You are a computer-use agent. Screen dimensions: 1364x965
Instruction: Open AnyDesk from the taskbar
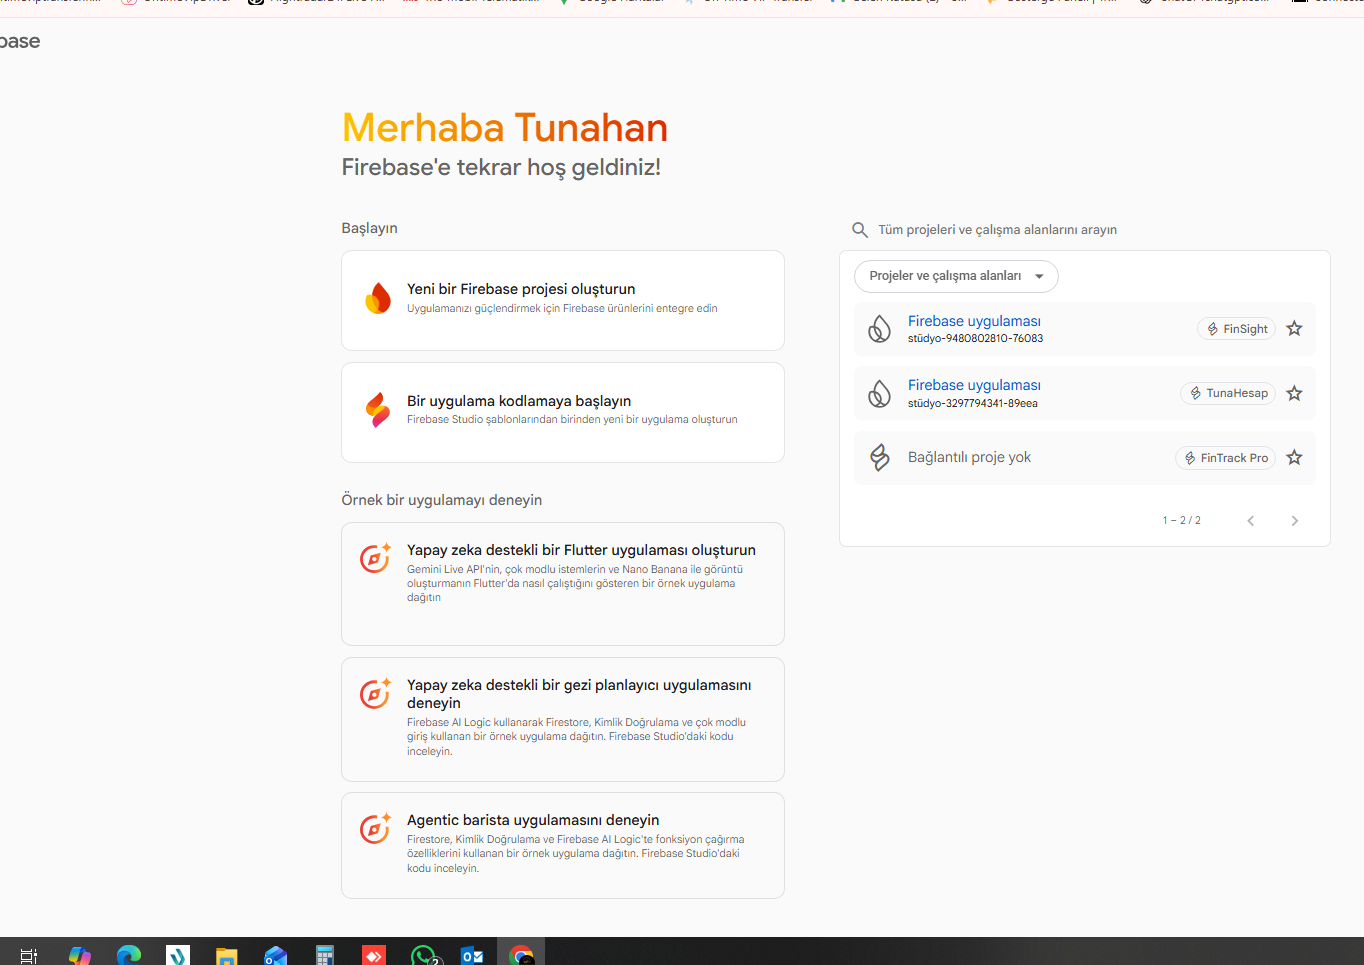point(374,955)
